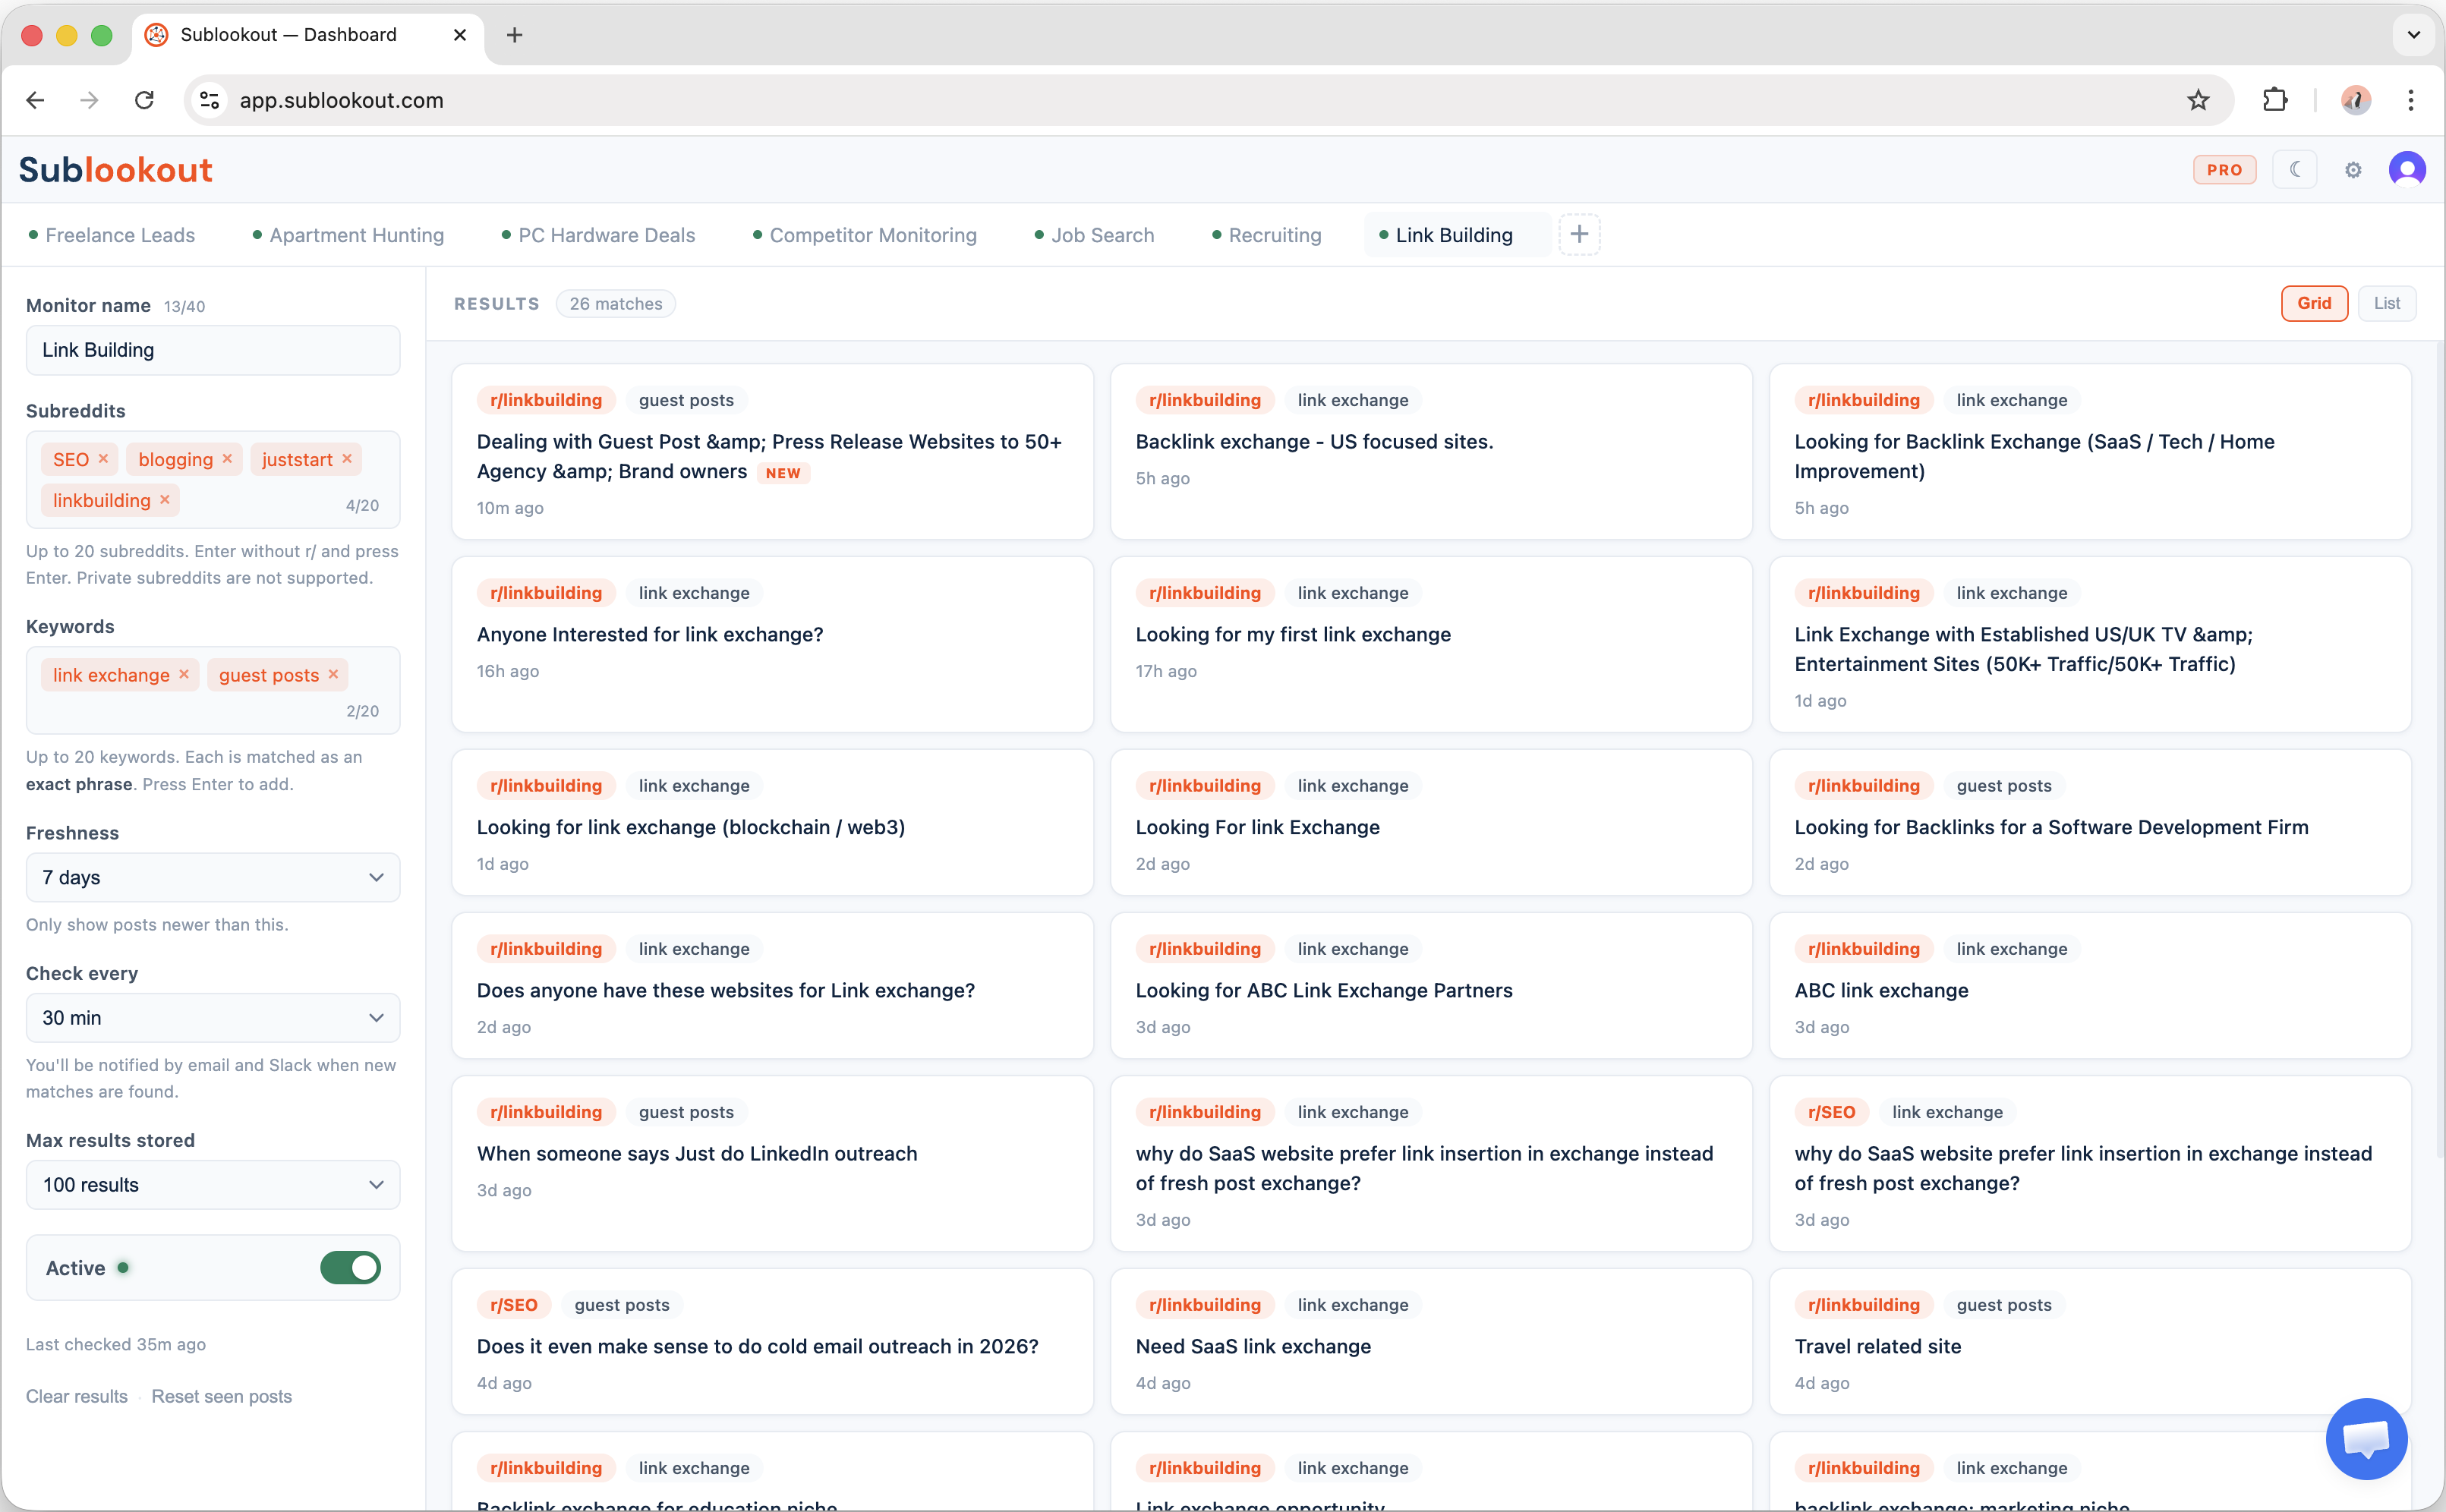Open the support chat bubble

[2366, 1438]
